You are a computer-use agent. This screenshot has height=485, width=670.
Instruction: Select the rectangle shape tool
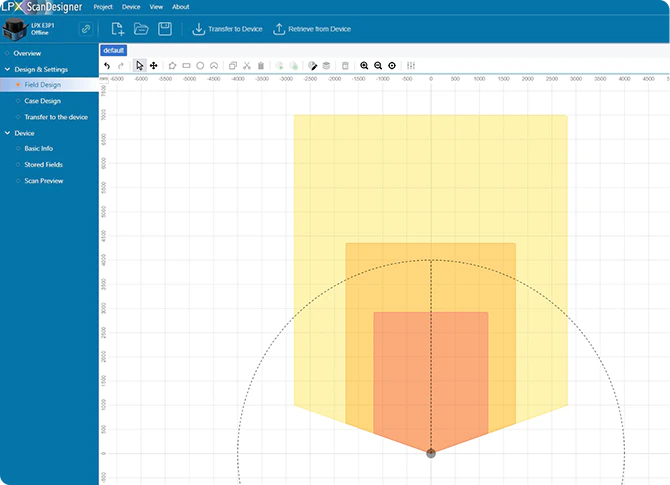(x=186, y=65)
